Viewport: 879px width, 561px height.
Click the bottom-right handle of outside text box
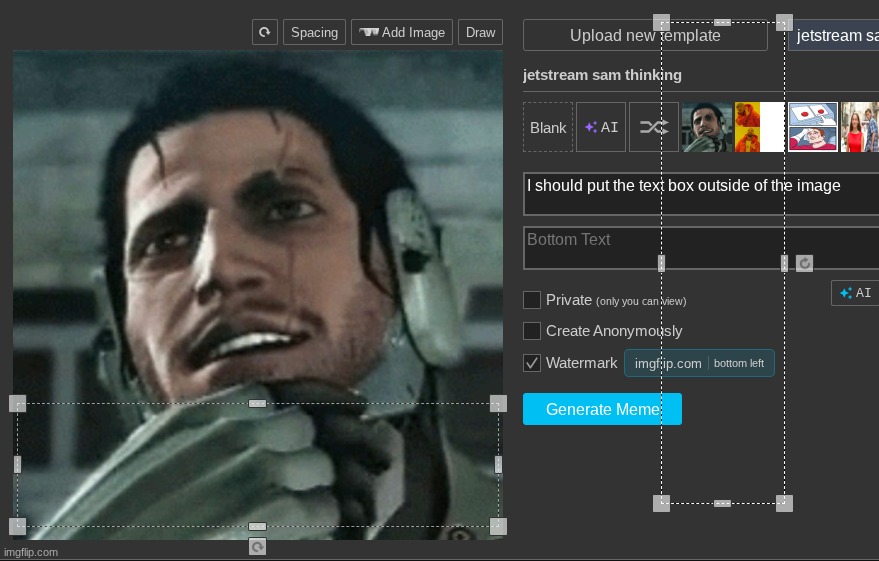tap(784, 503)
